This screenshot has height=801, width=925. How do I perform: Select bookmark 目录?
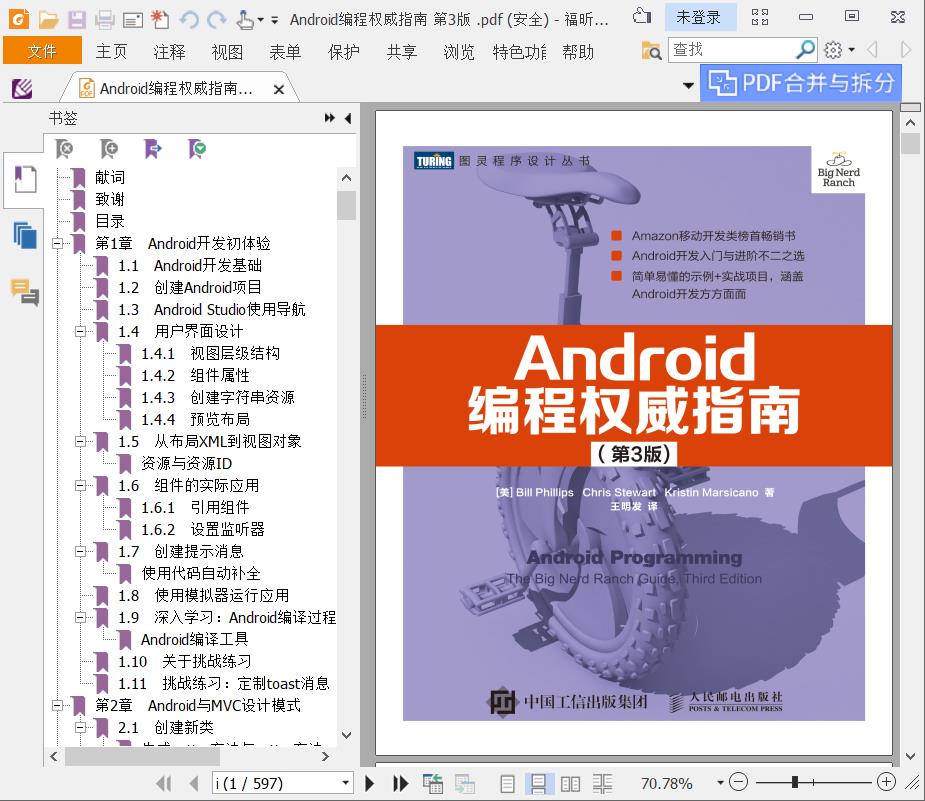pos(110,221)
